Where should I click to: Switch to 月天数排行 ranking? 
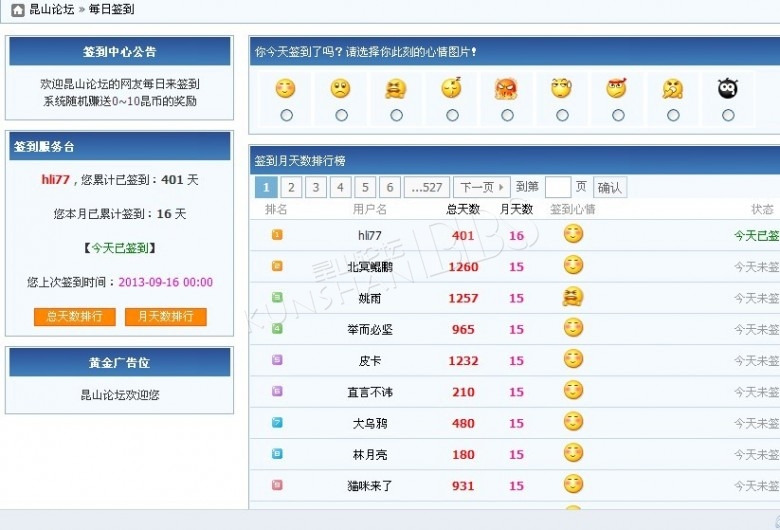[x=165, y=316]
